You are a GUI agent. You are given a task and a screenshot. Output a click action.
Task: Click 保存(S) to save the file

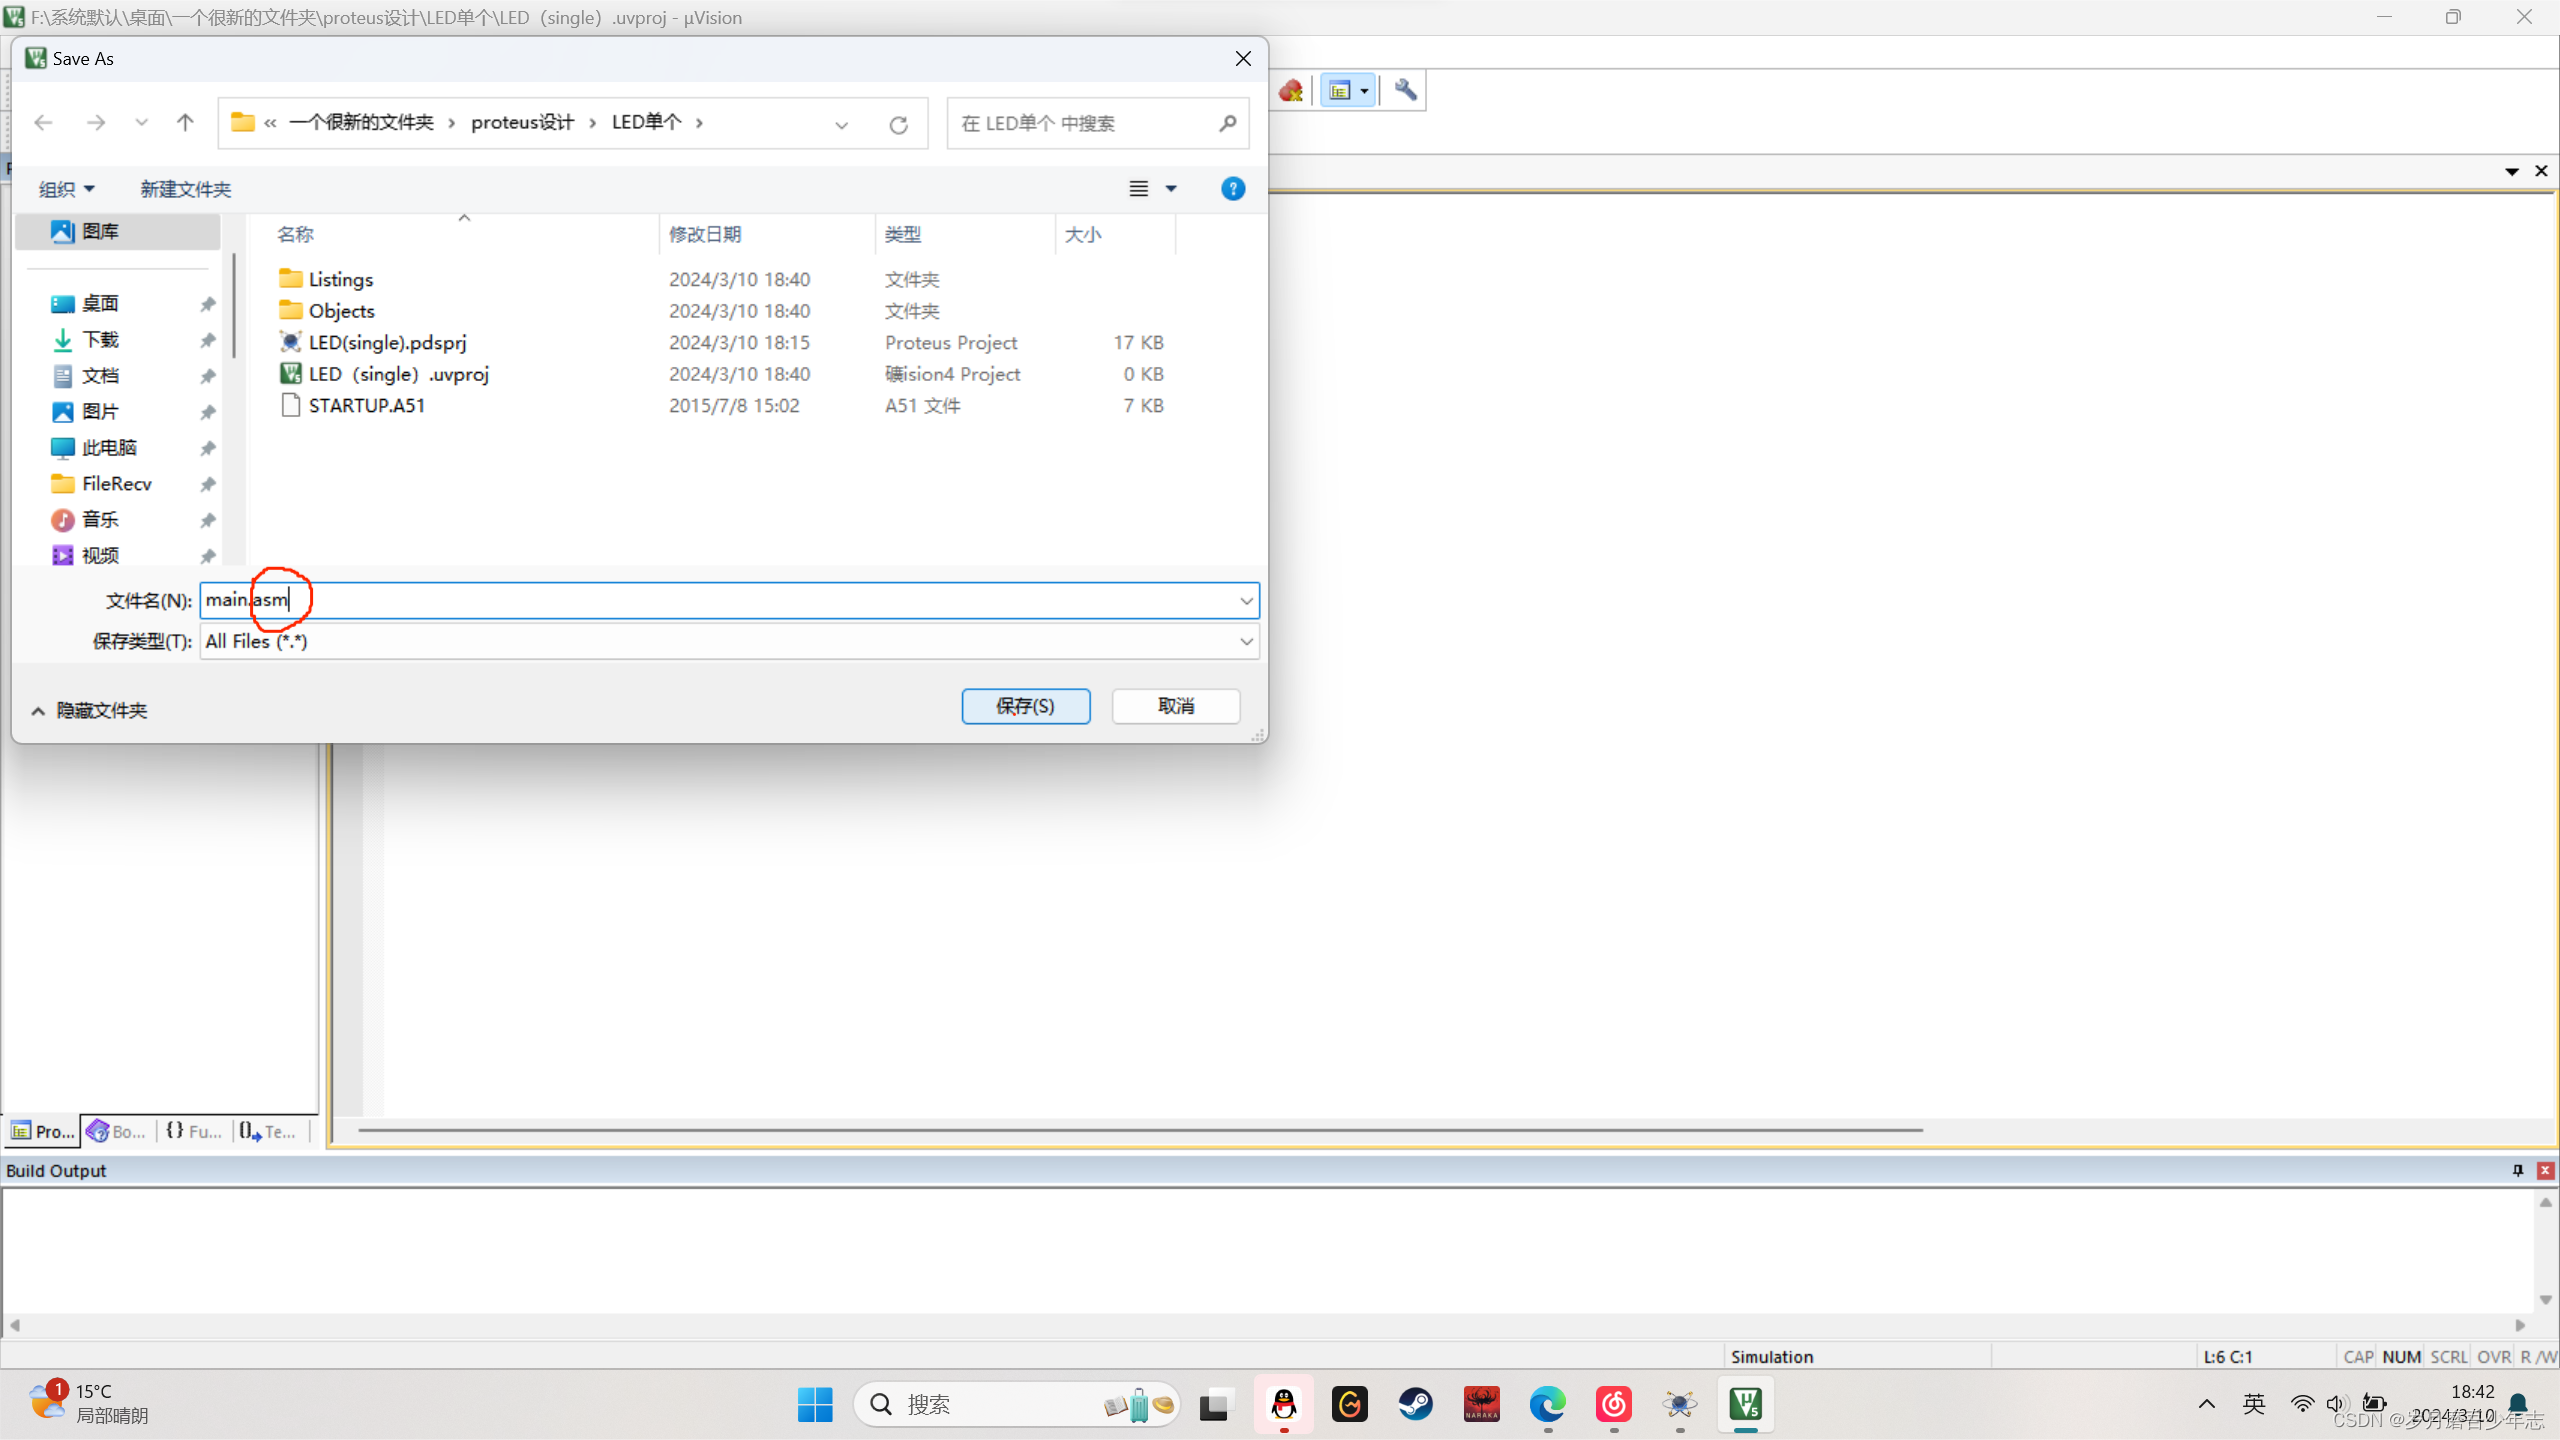point(1023,705)
